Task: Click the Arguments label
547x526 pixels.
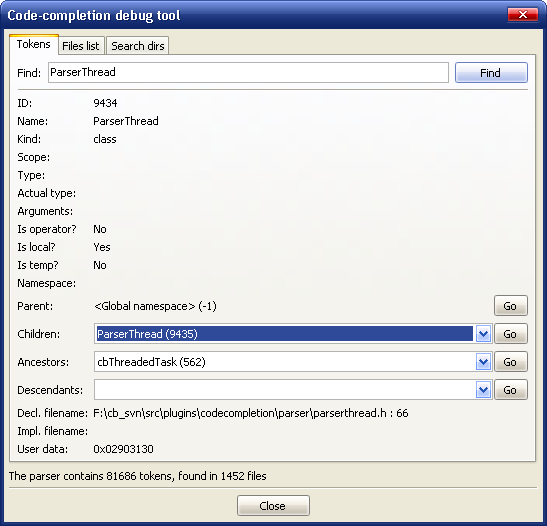Action: (x=45, y=211)
